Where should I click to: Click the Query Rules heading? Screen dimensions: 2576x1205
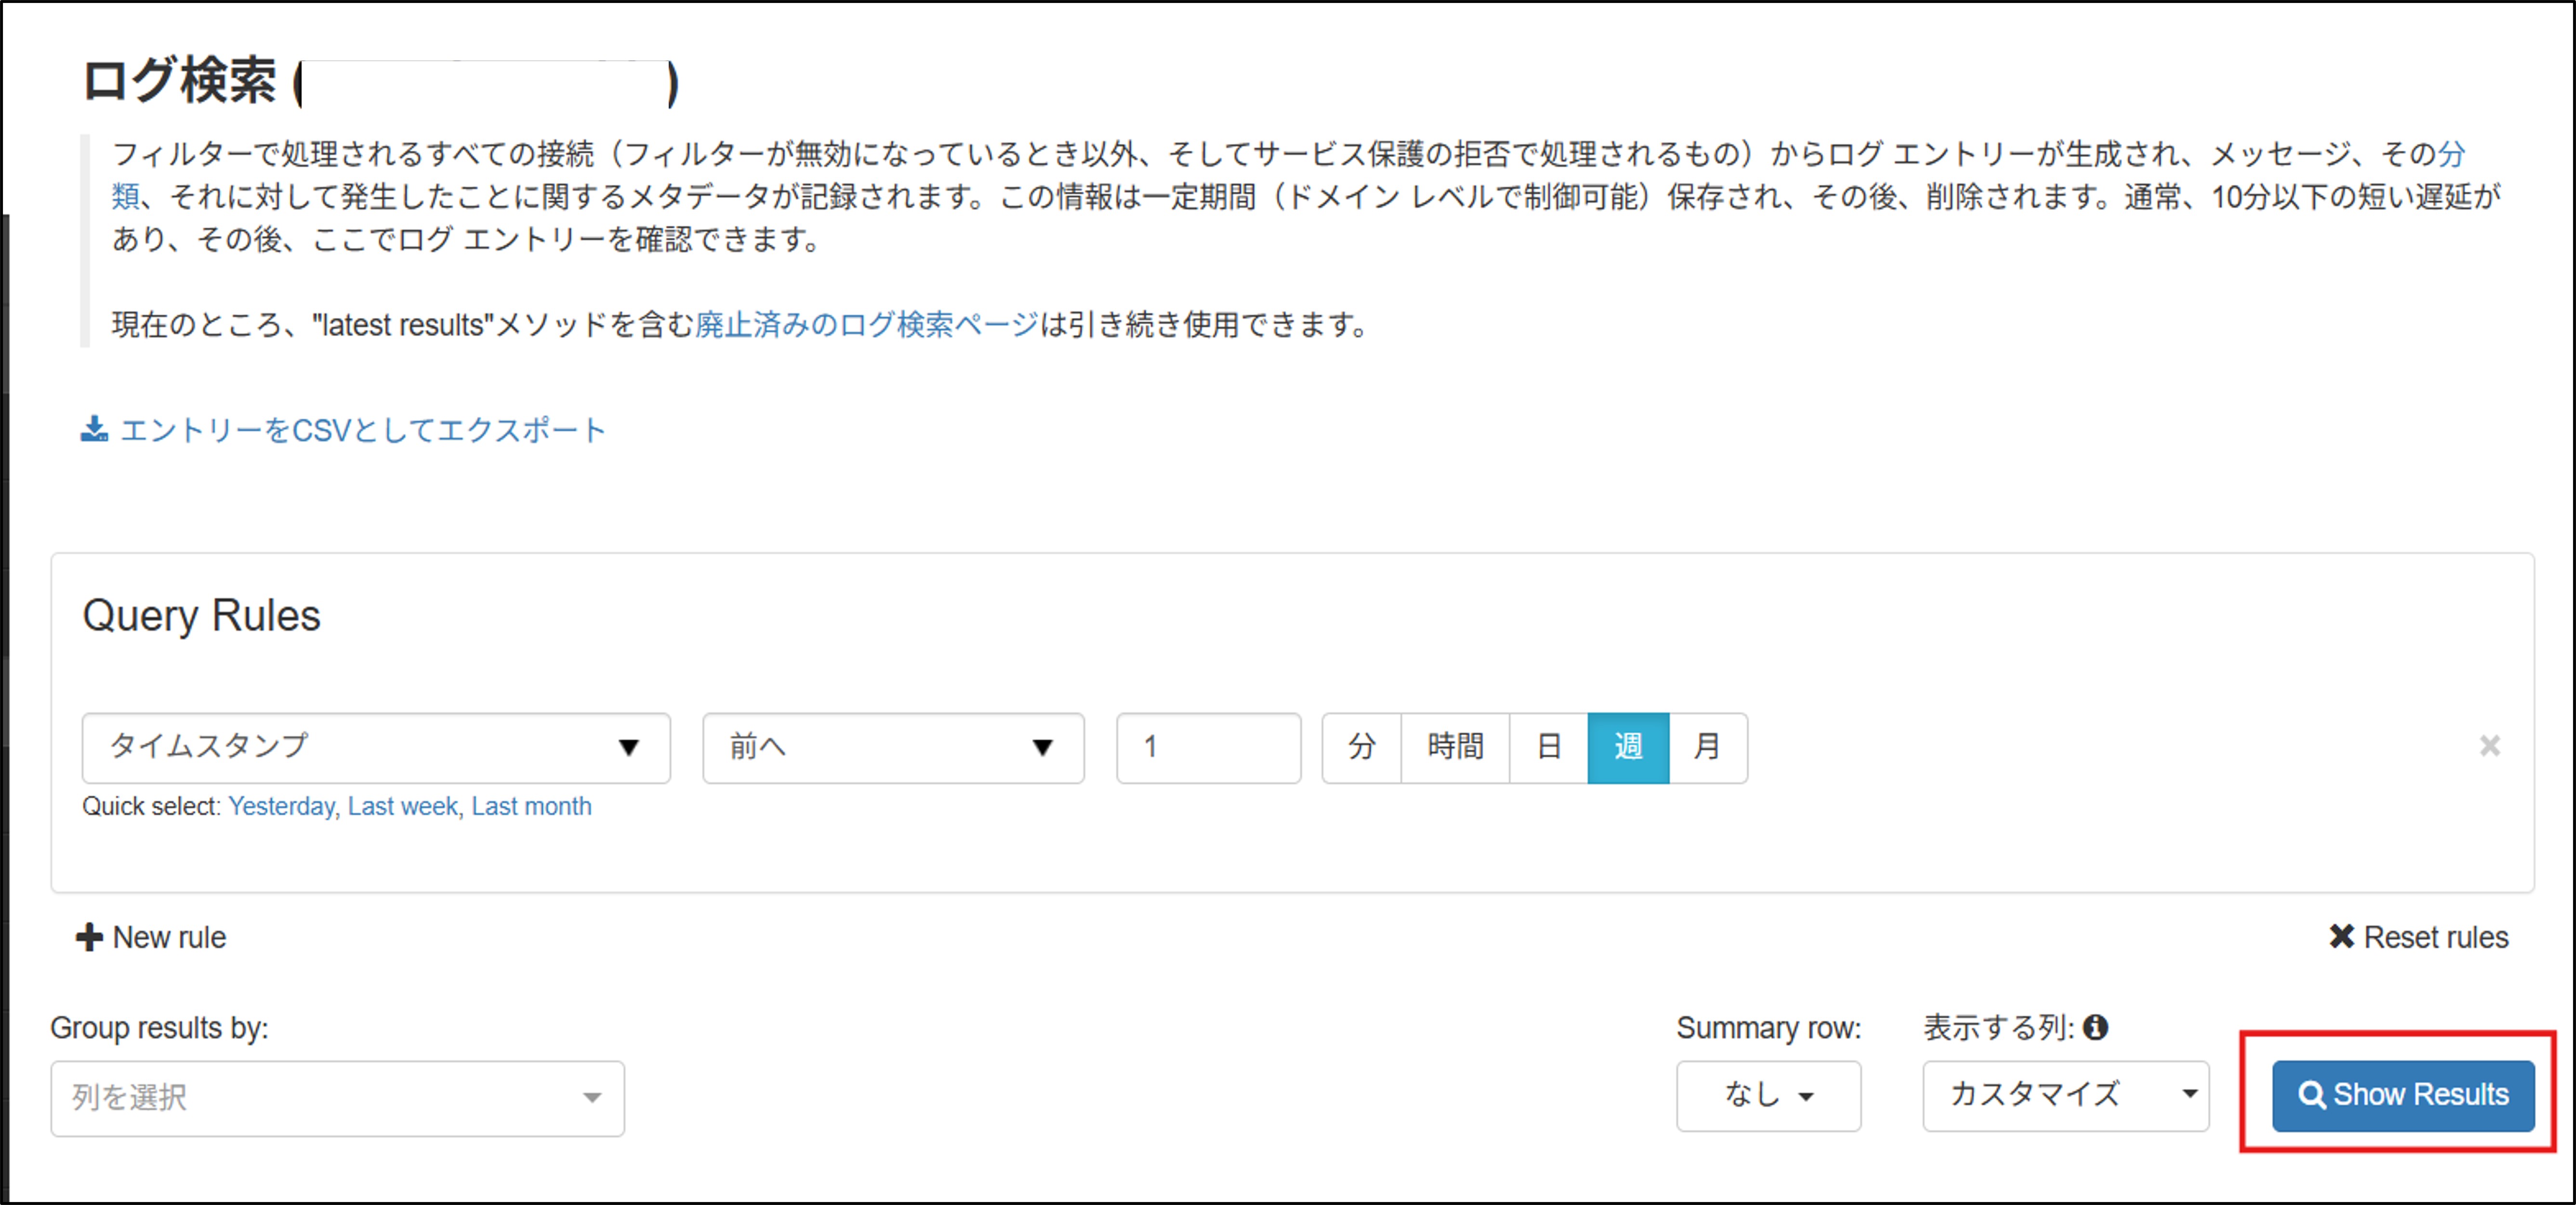pyautogui.click(x=201, y=615)
